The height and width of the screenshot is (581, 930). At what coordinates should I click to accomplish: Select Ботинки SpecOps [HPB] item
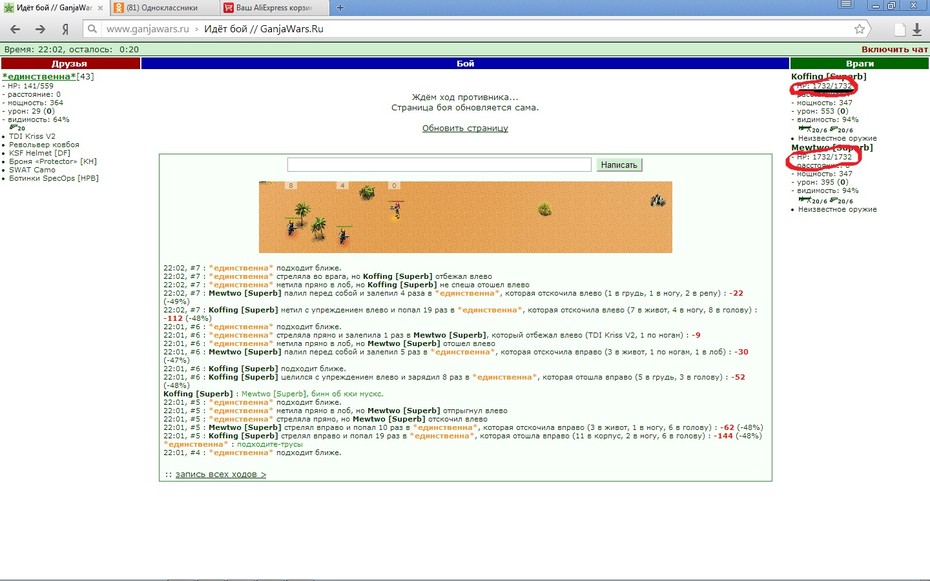(53, 178)
